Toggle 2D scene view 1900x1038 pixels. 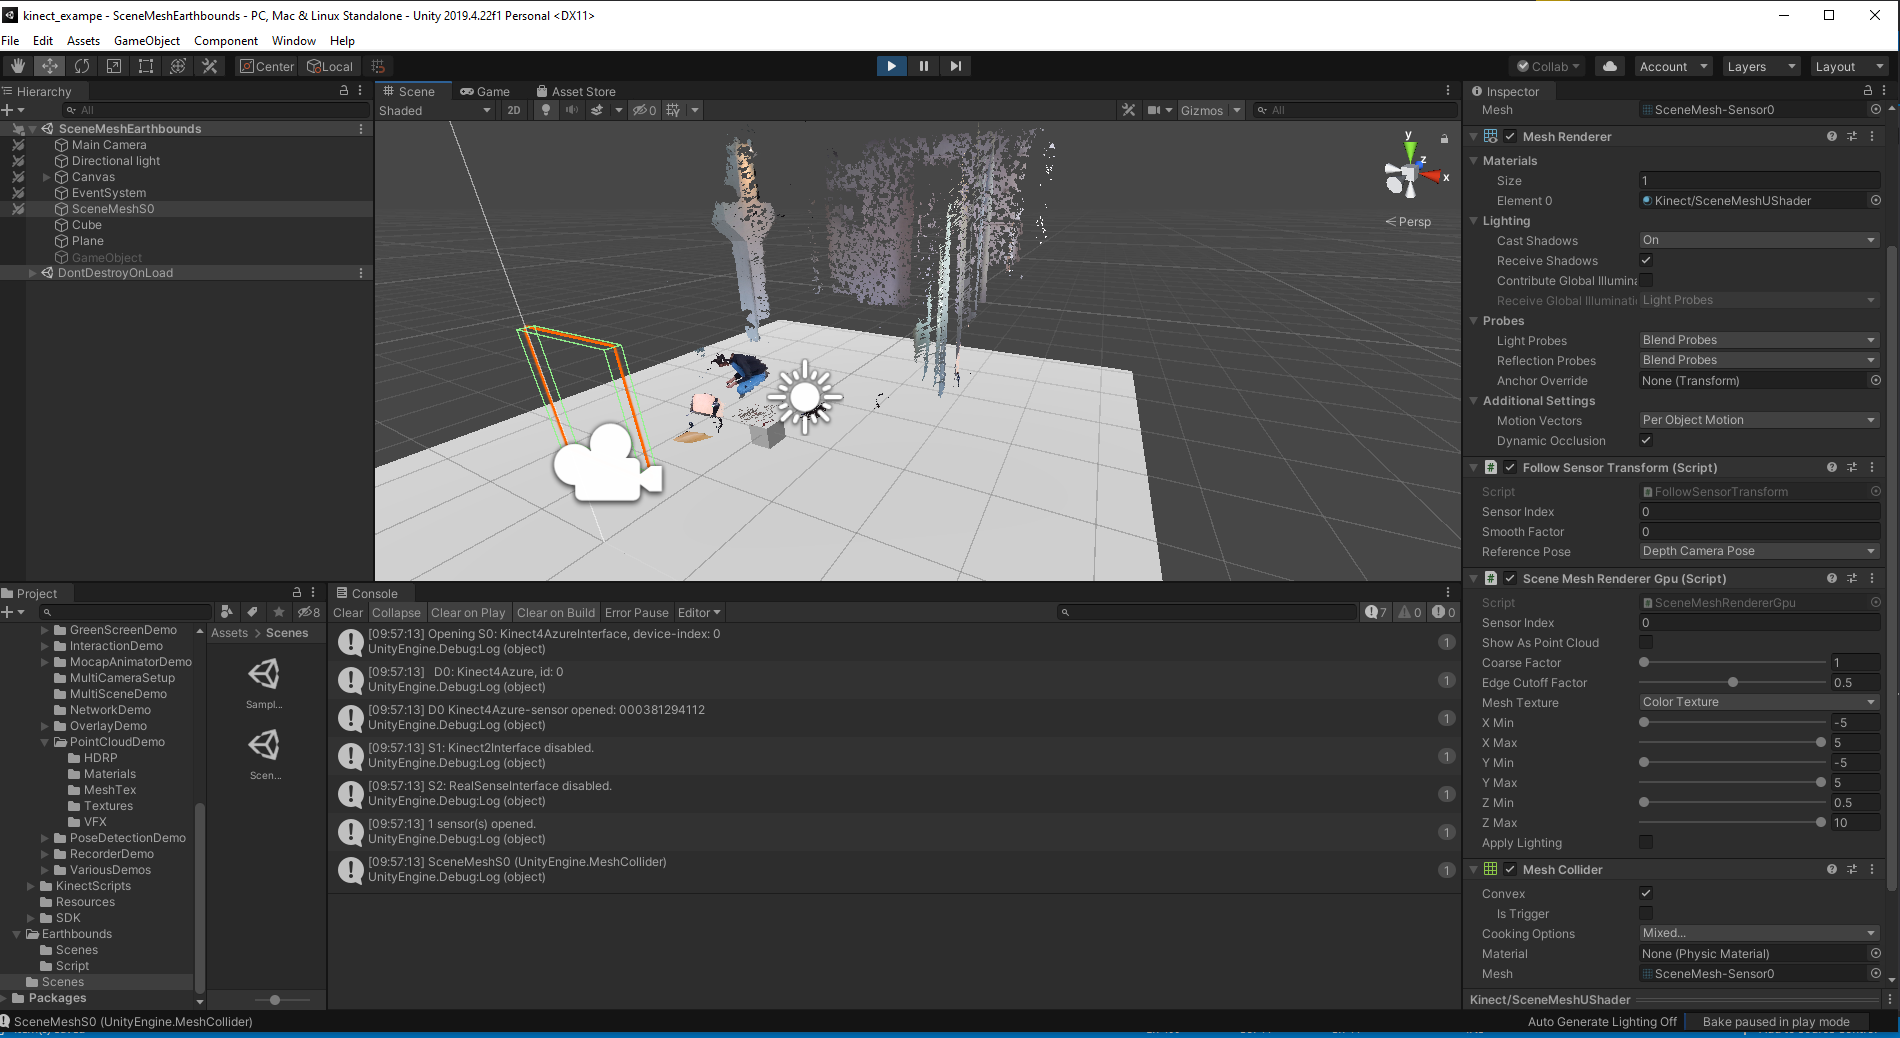pos(513,110)
